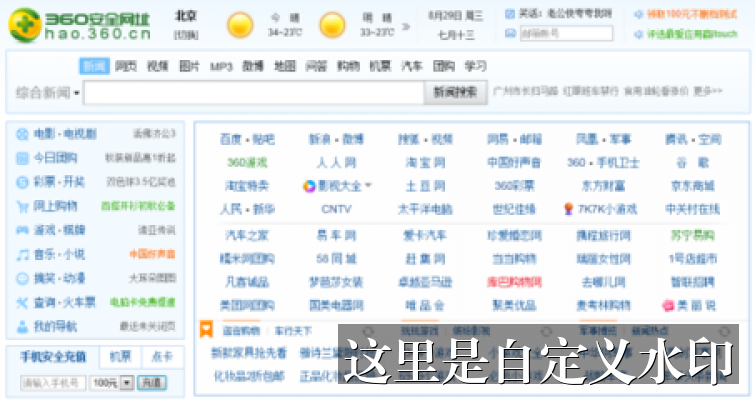755x400 pixels.
Task: Click the 彩票·开奖 lottery icon
Action: coord(22,182)
